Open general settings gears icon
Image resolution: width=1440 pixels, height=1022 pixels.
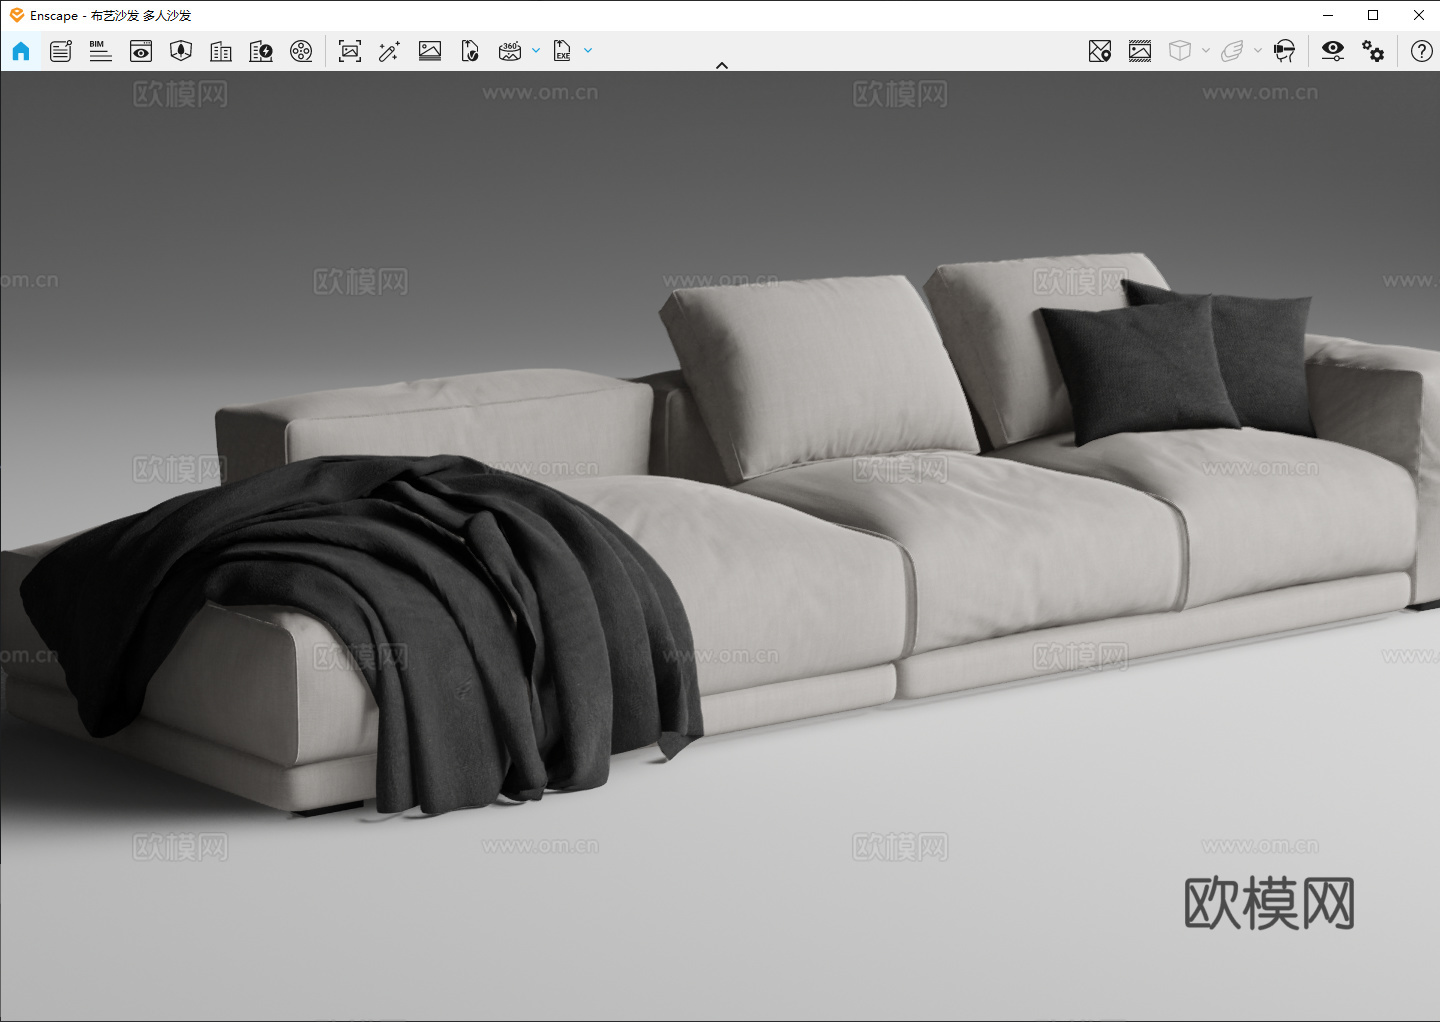click(x=1373, y=51)
